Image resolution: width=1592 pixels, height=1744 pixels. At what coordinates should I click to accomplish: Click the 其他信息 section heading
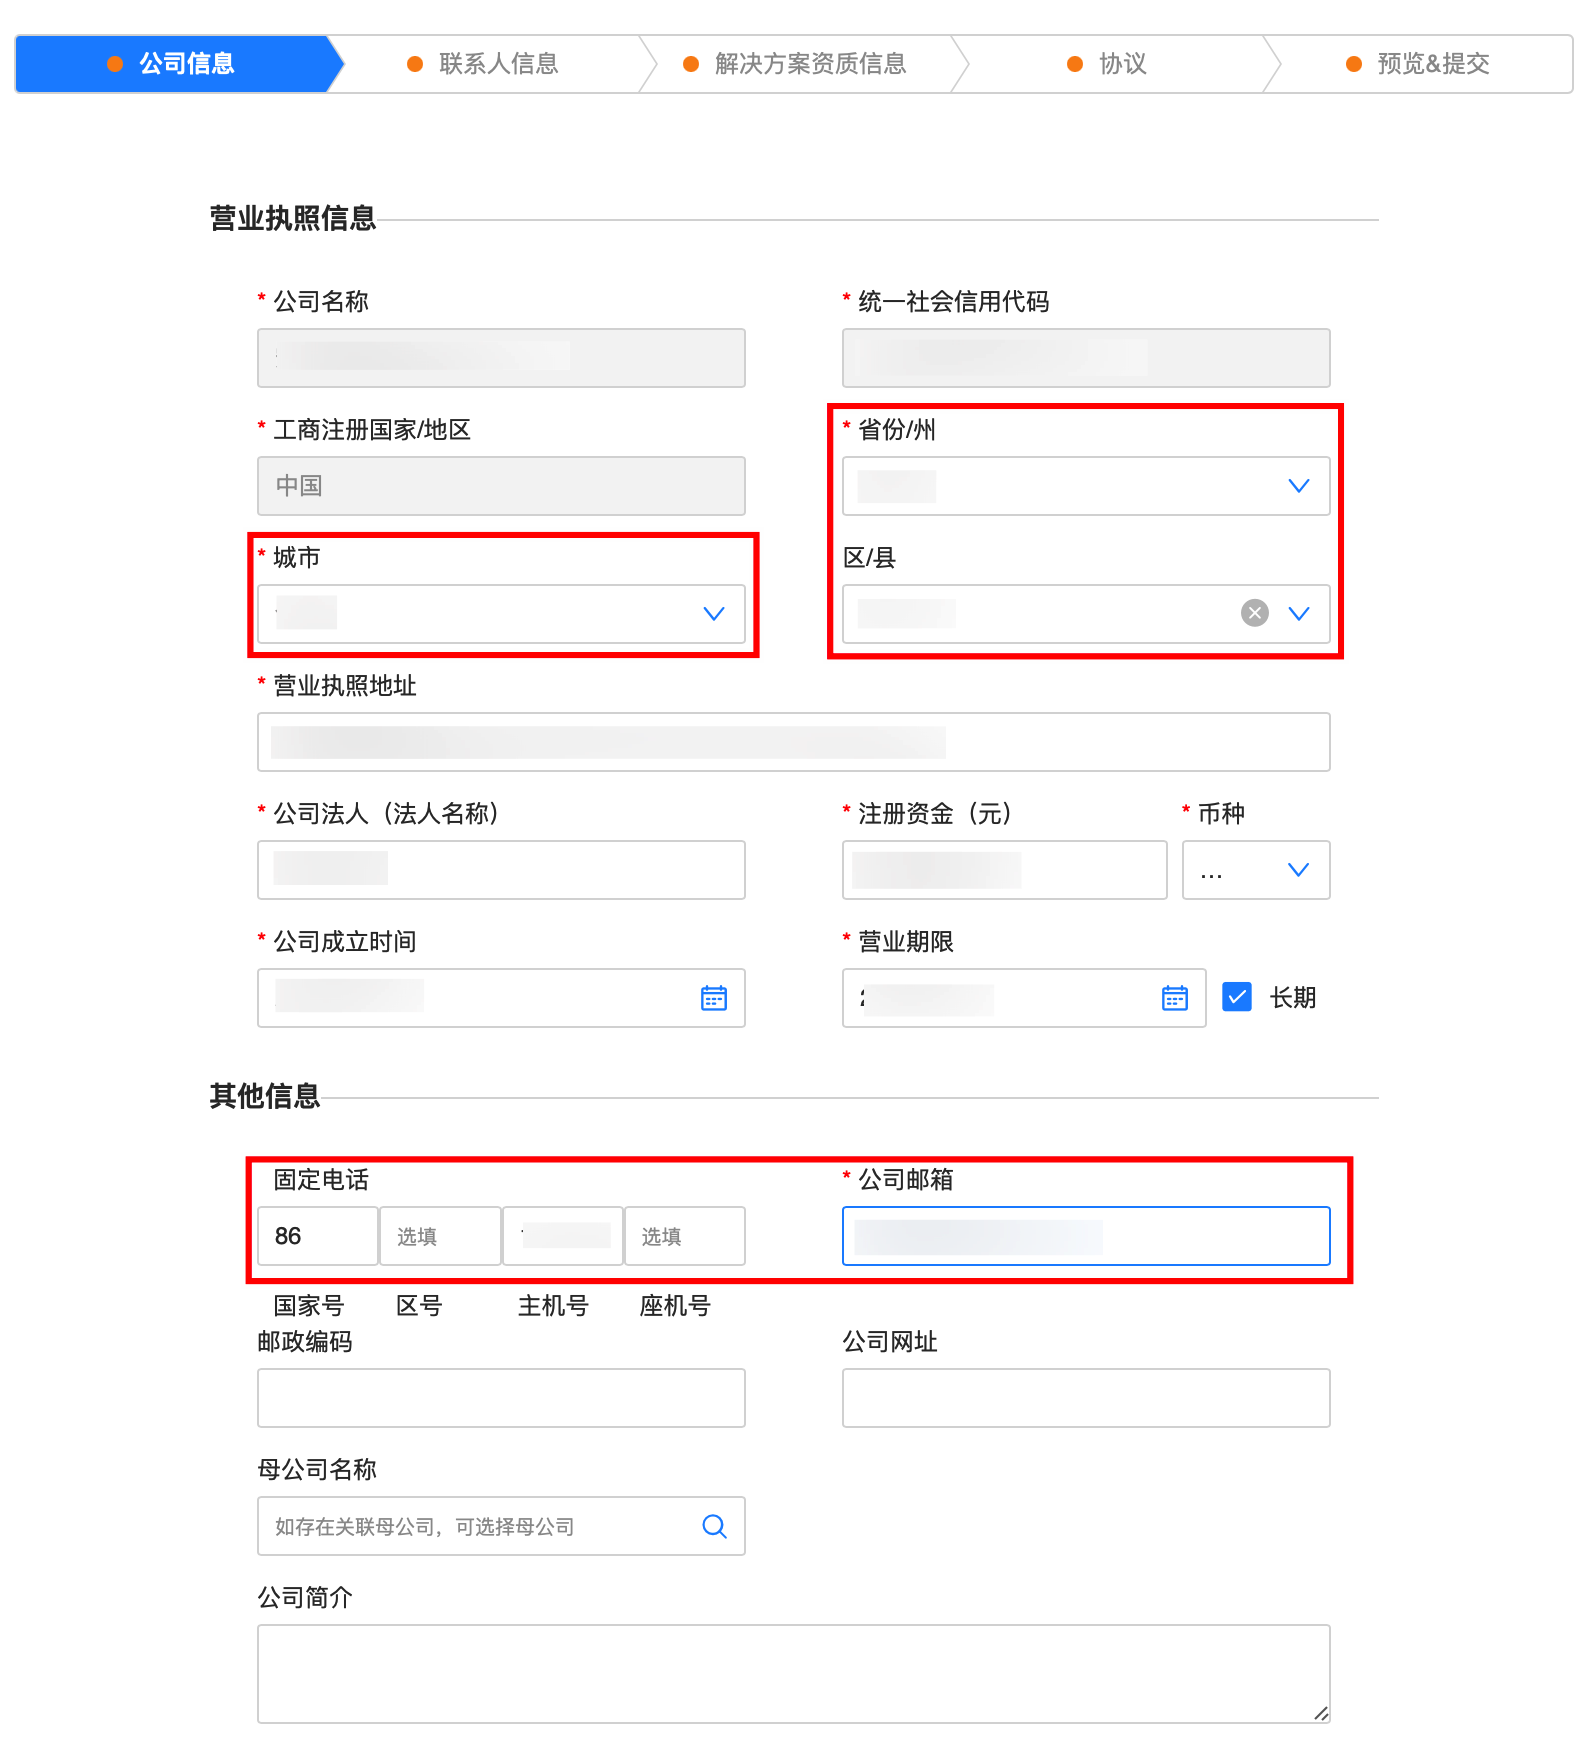coord(265,1096)
